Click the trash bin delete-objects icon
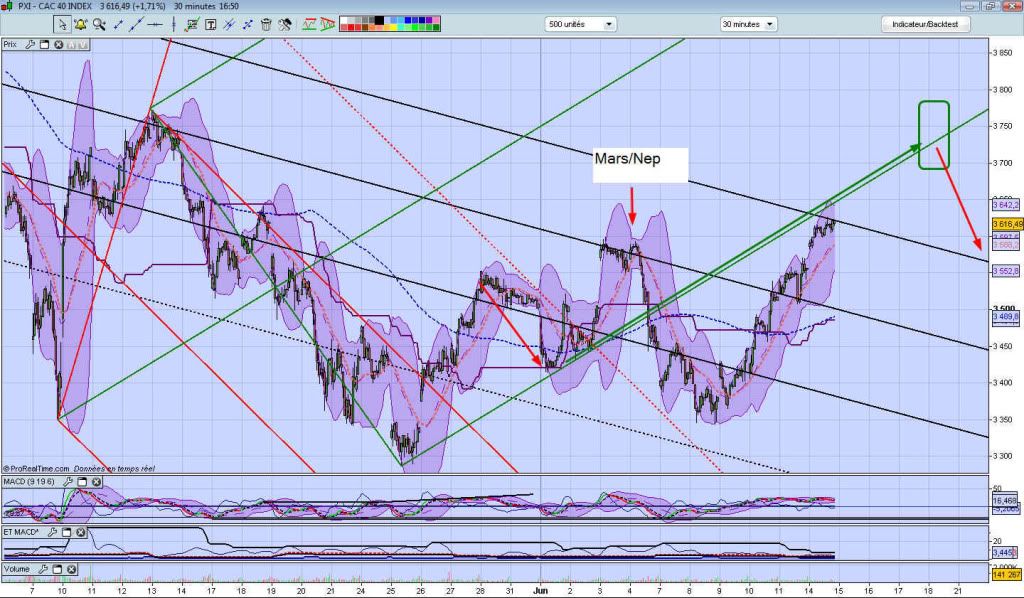1024x598 pixels. 266,24
